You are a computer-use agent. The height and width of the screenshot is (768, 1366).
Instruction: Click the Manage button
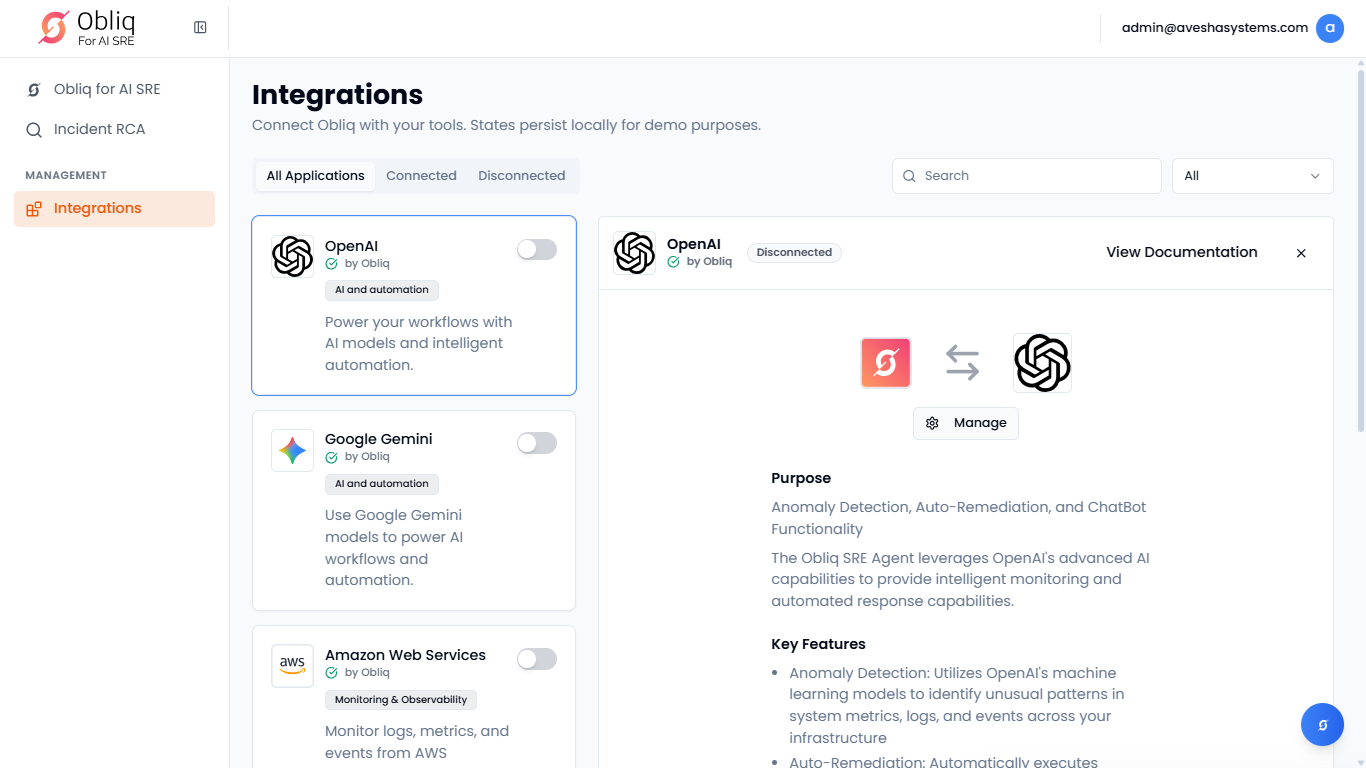click(966, 423)
